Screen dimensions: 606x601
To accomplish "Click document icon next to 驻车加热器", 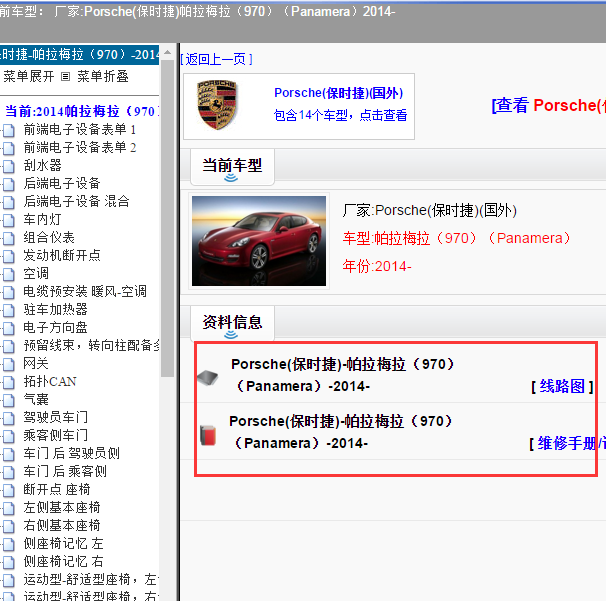I will [9, 310].
